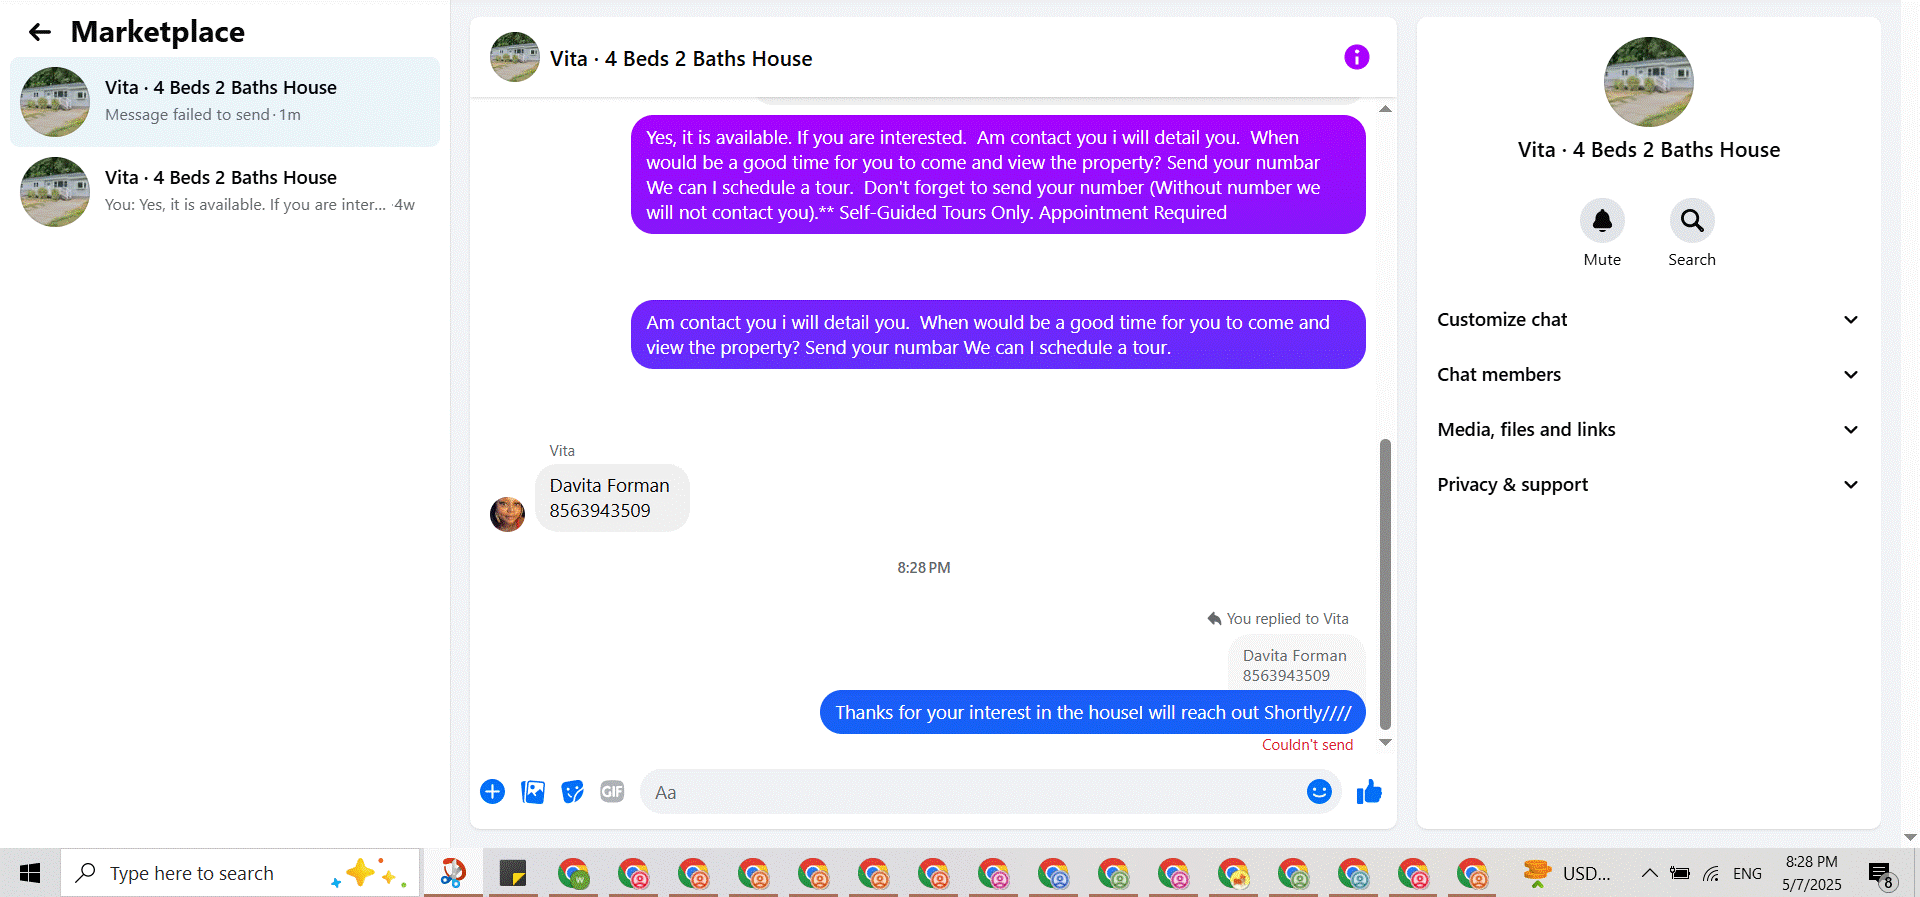Search within the conversation
Image resolution: width=1920 pixels, height=897 pixels.
click(x=1692, y=220)
